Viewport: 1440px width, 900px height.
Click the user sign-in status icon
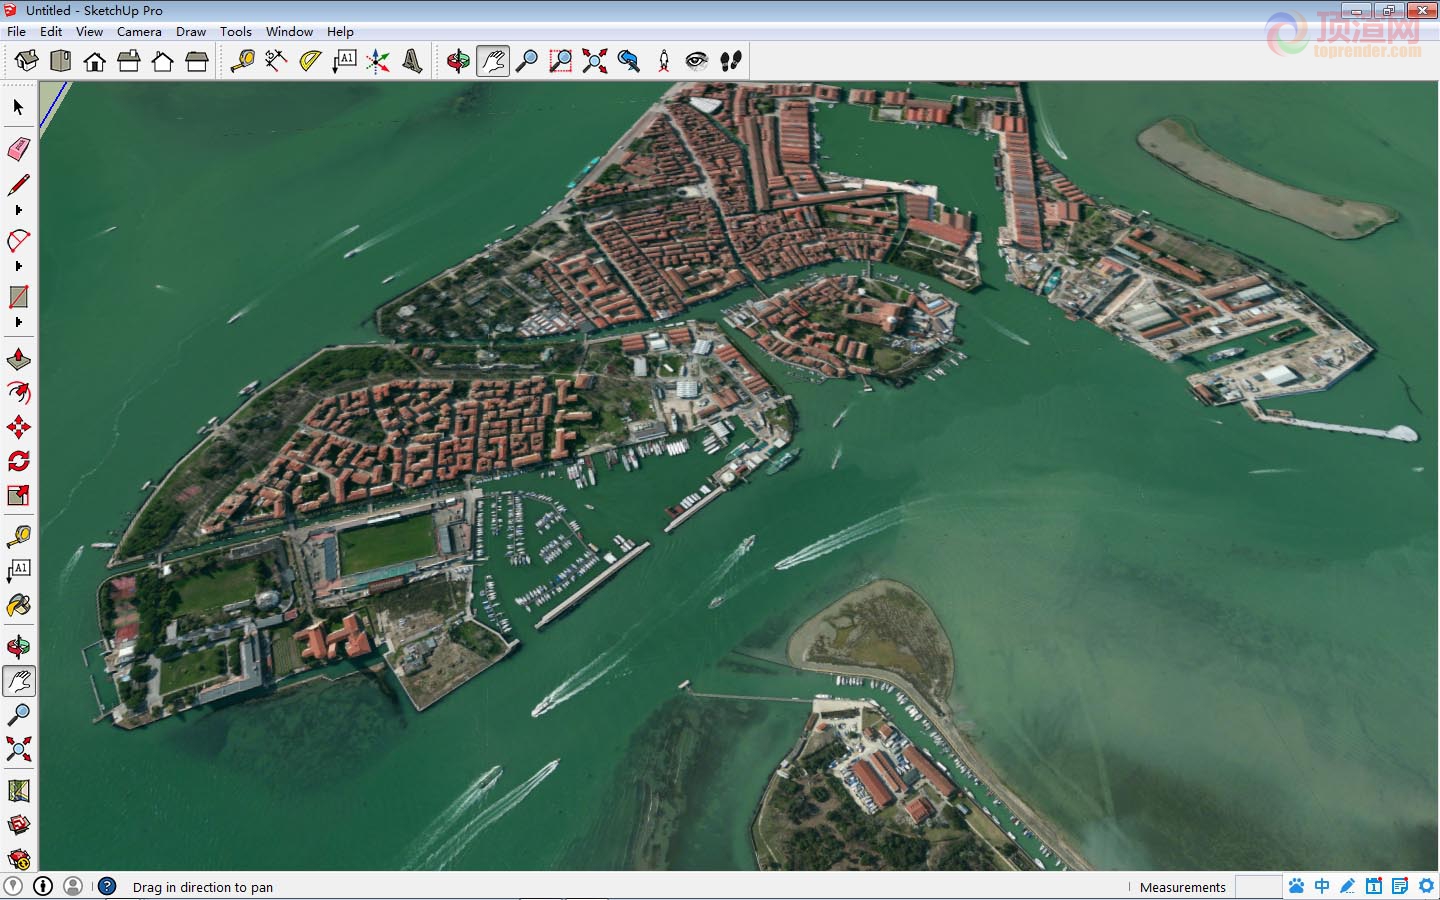click(73, 886)
